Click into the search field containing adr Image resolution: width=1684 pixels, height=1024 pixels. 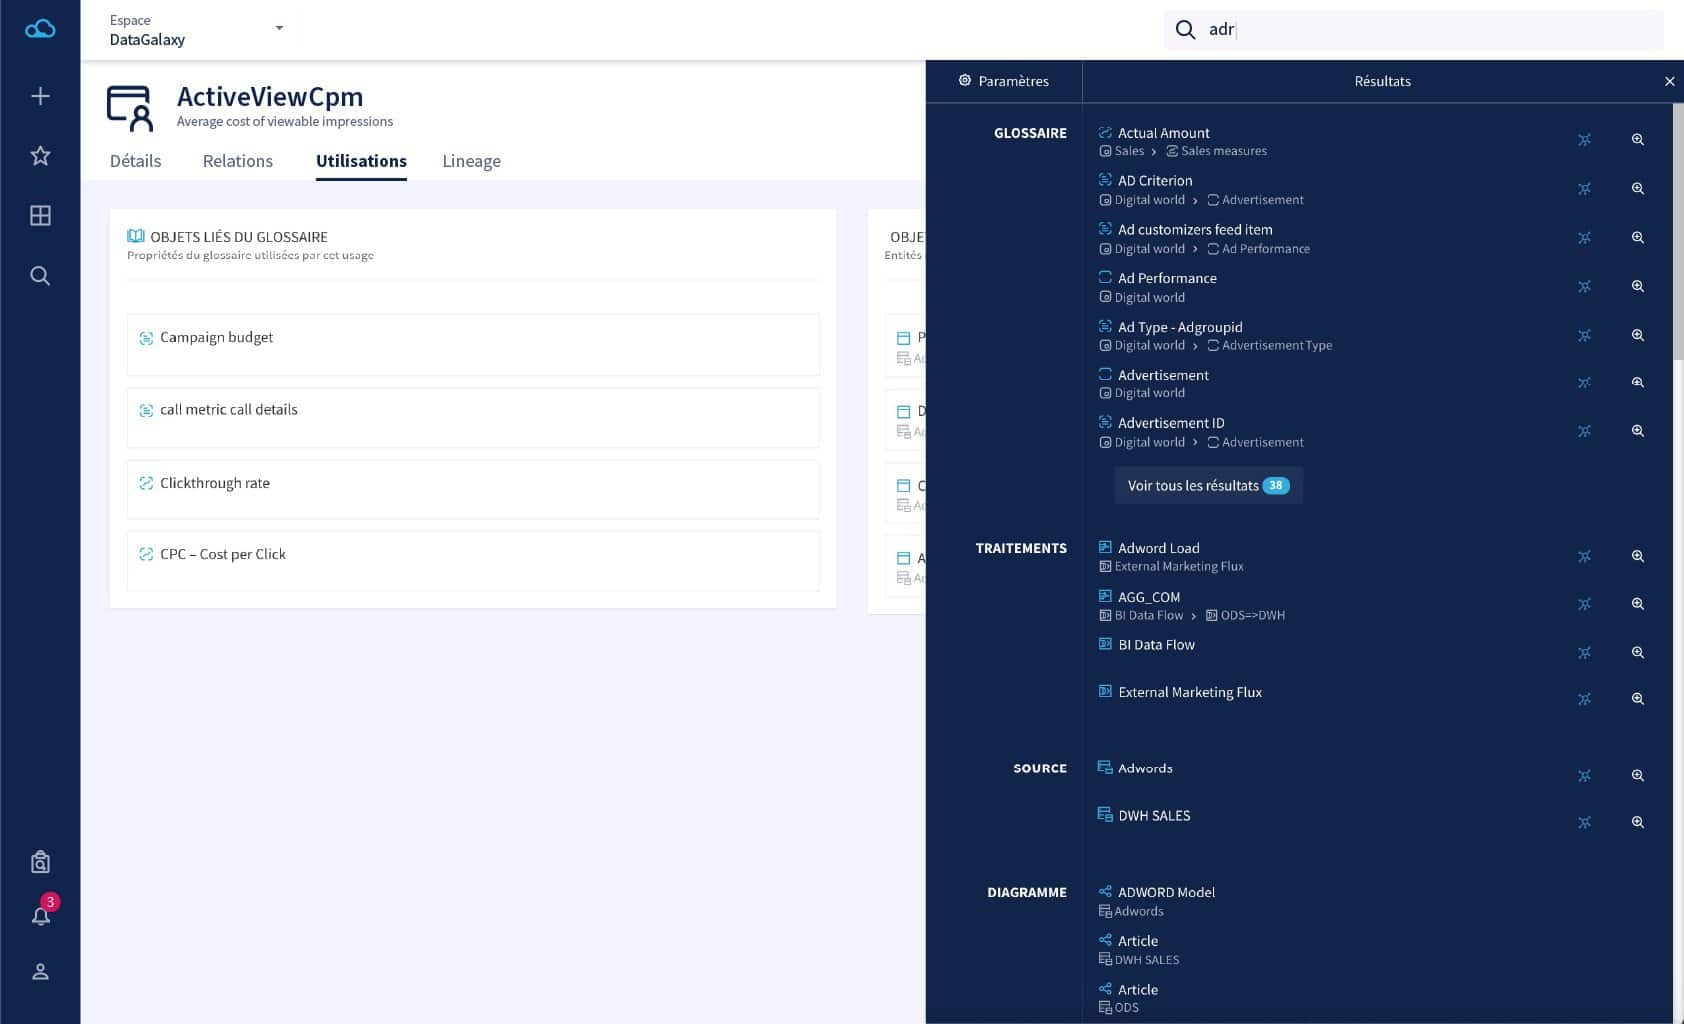(x=1420, y=30)
